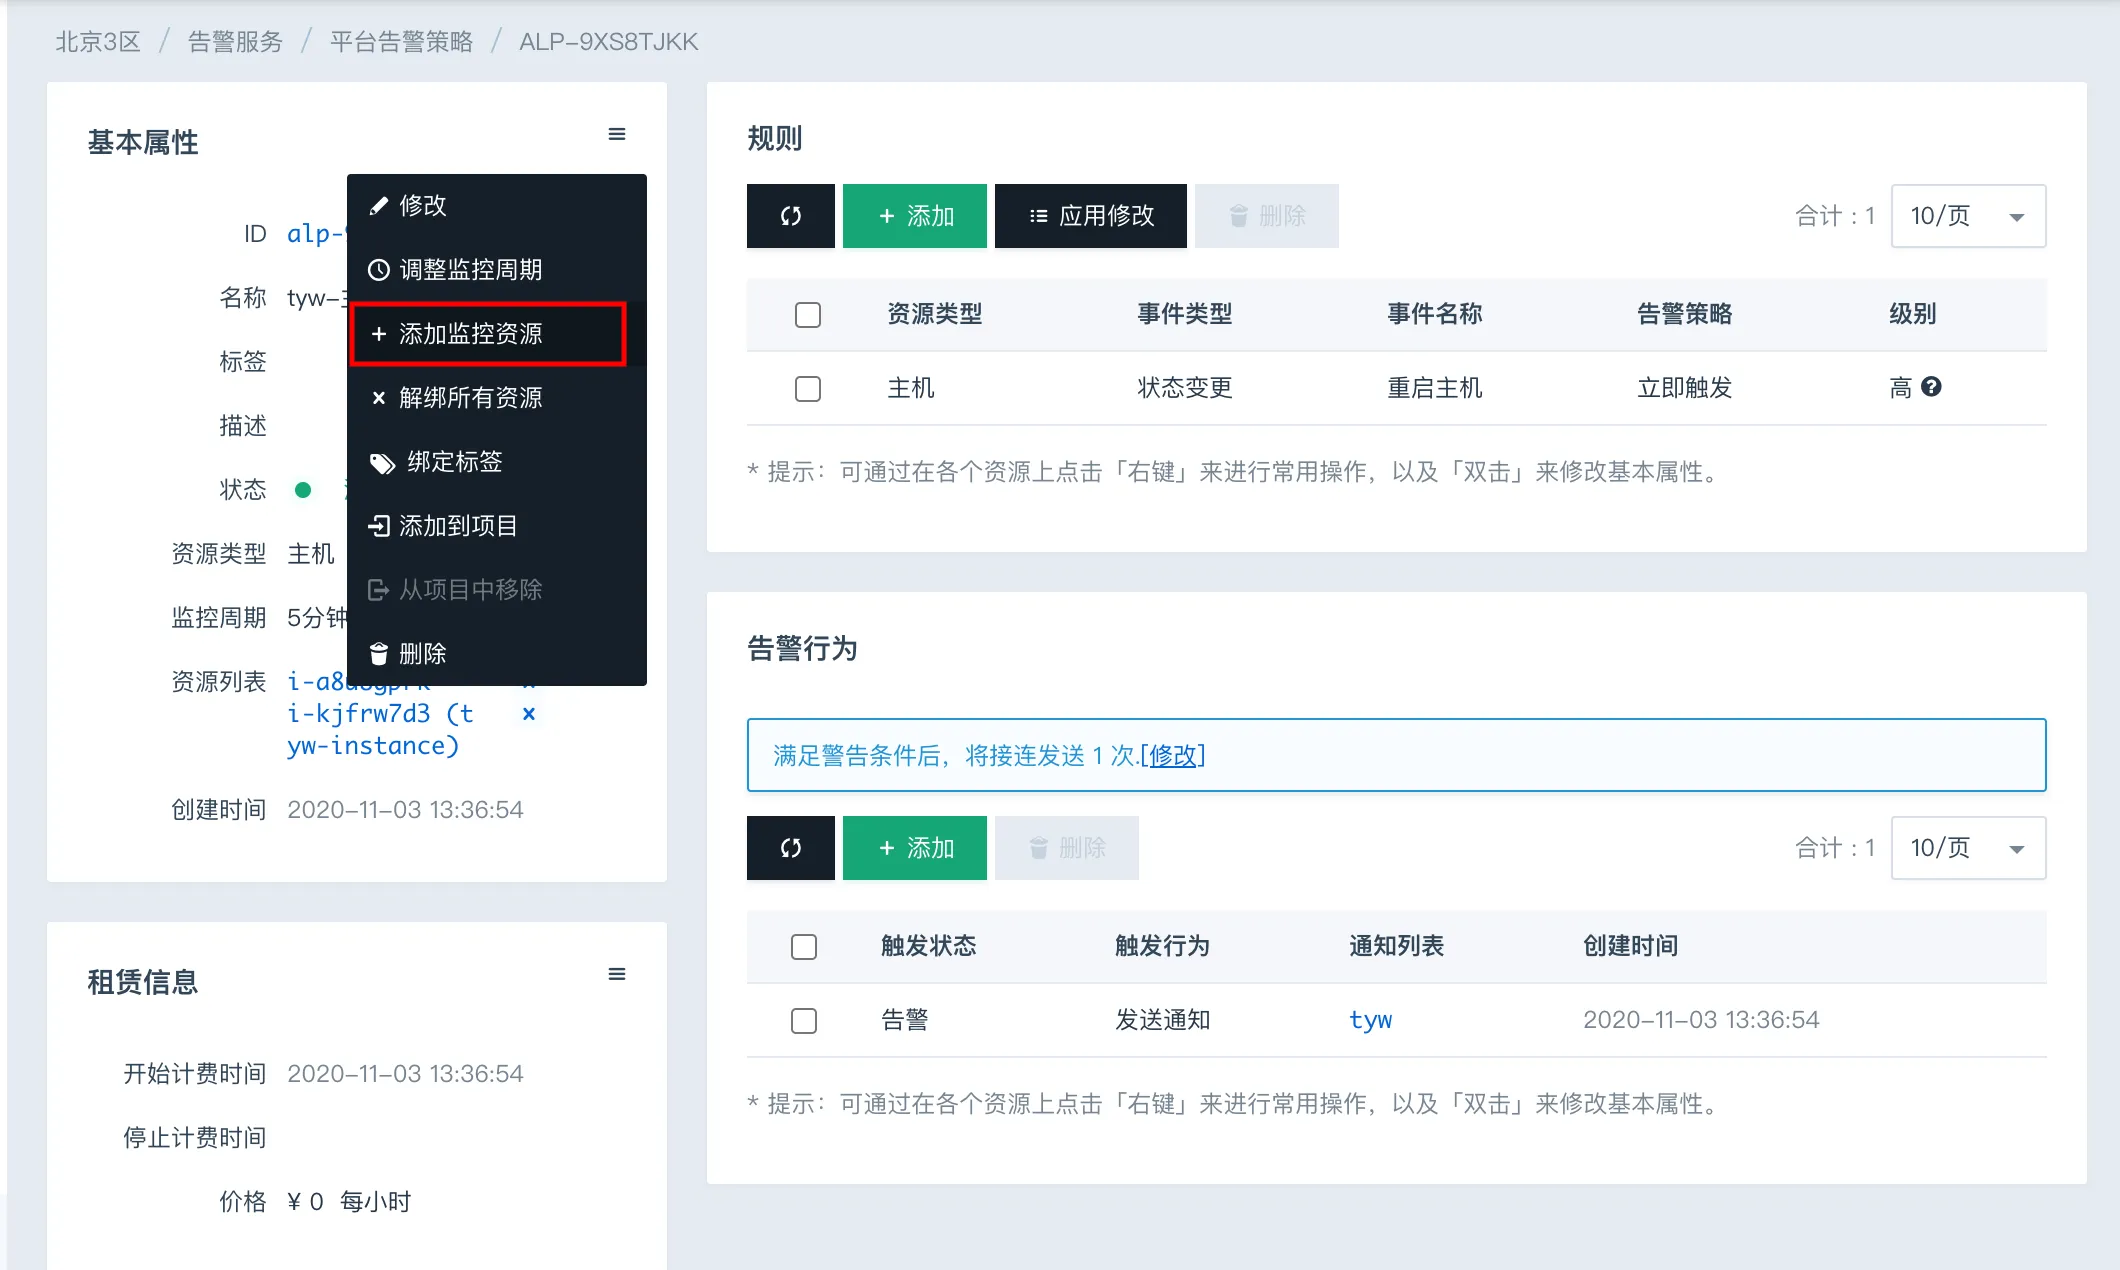Click the 创建时间 column header in 告警行为 table
Screen dimensions: 2120x1270
click(x=1631, y=946)
